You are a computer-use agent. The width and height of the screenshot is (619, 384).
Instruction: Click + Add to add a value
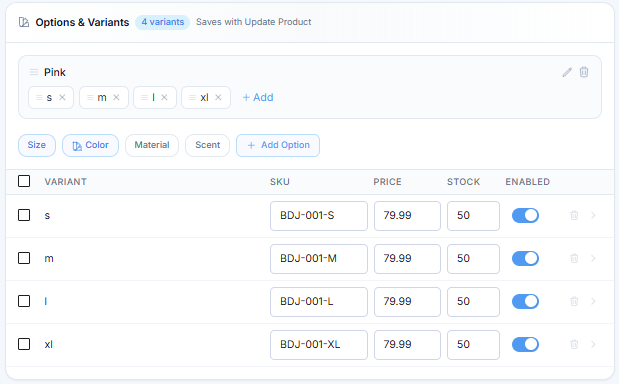click(x=258, y=97)
